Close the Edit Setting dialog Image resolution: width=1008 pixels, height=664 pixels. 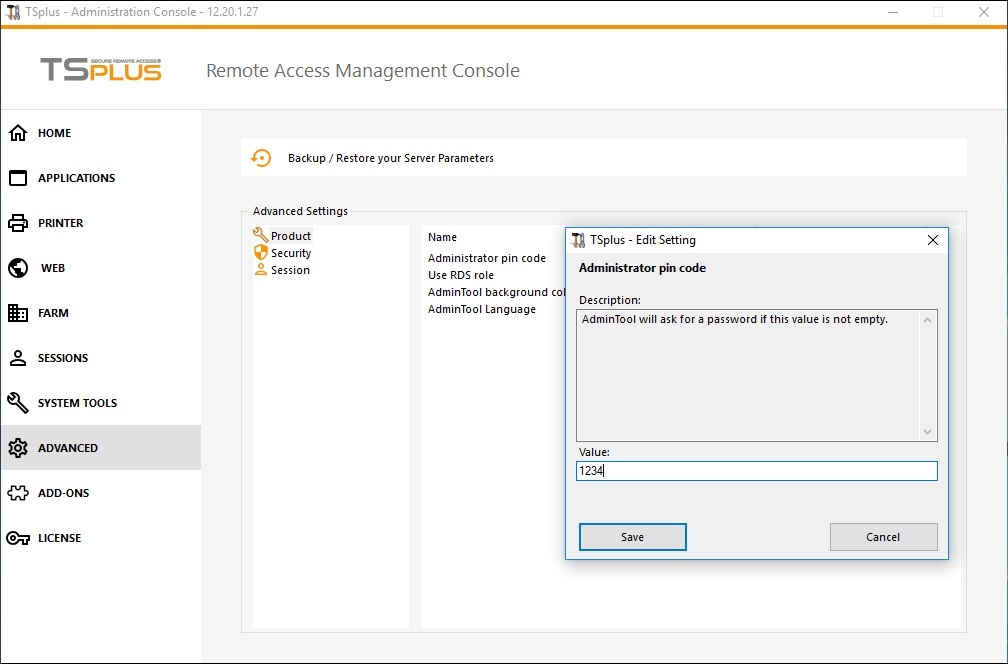[932, 240]
